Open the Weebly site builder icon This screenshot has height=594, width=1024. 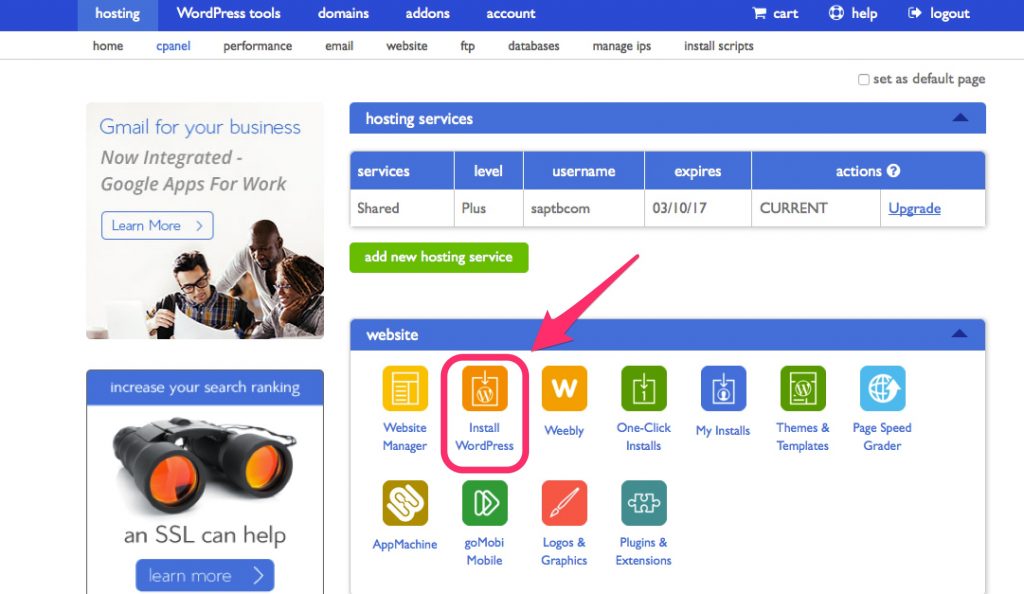click(564, 388)
